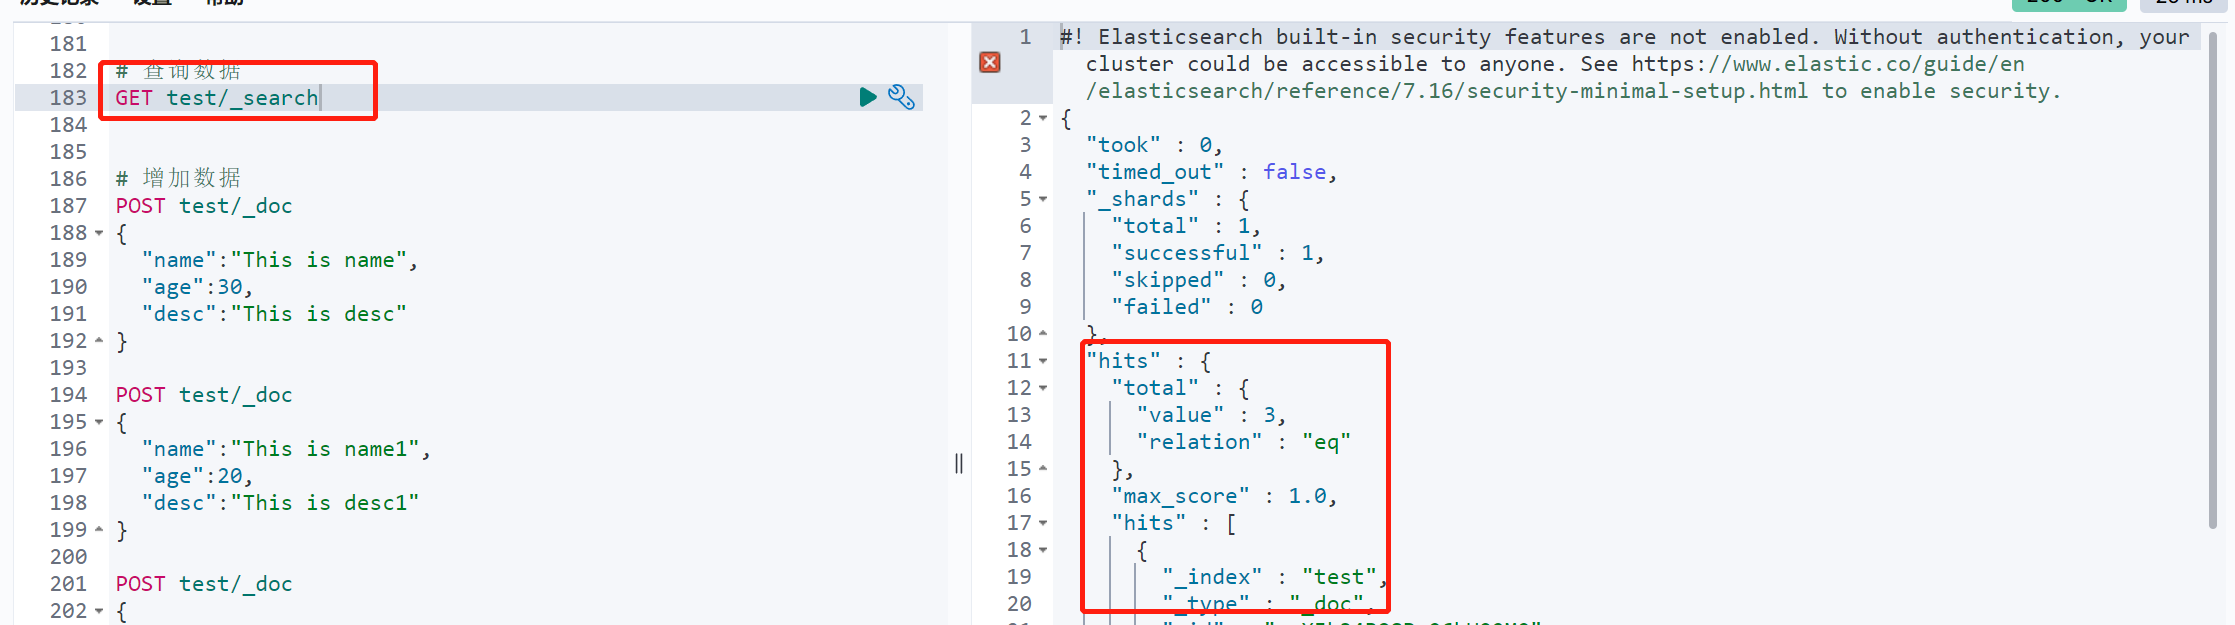Click the security warning text on response line 1
This screenshot has height=625, width=2235.
pyautogui.click(x=1625, y=64)
